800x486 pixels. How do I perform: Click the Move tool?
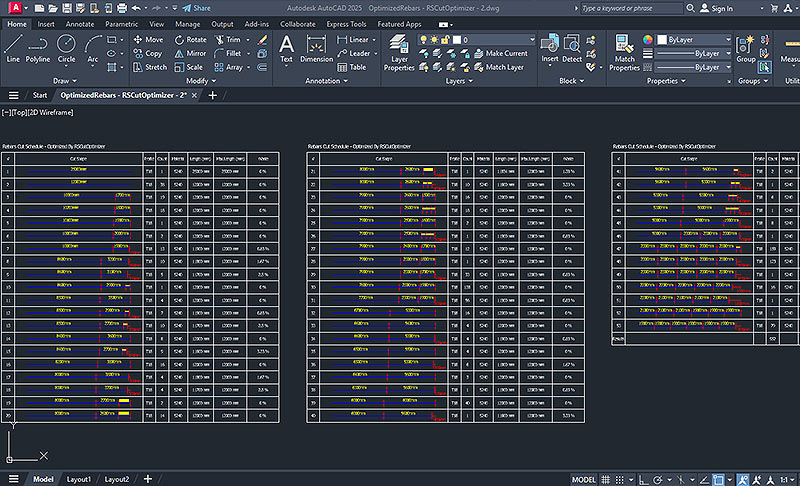[148, 39]
